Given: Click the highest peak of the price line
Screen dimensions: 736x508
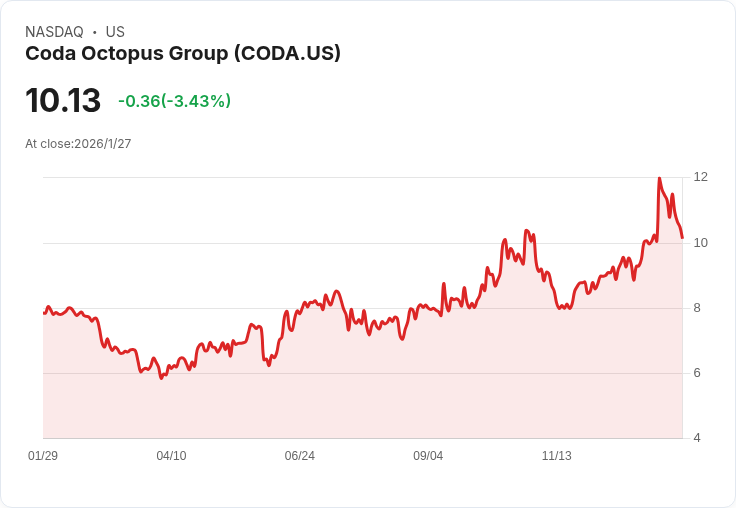Looking at the screenshot, I should pyautogui.click(x=659, y=179).
